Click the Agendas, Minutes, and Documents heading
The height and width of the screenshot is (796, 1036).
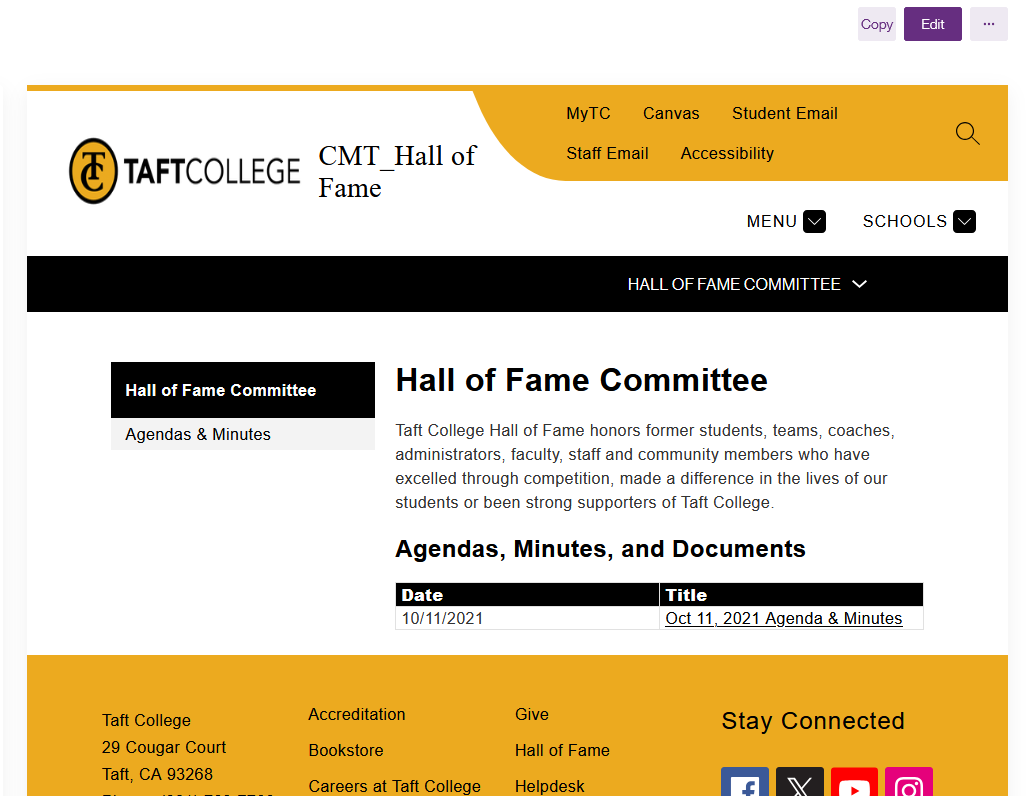(600, 549)
